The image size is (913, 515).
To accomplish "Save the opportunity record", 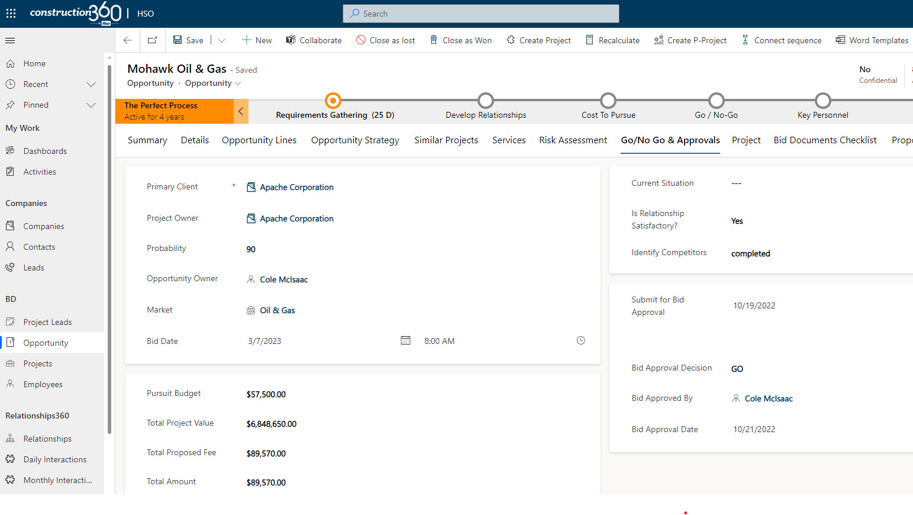I will tap(188, 40).
